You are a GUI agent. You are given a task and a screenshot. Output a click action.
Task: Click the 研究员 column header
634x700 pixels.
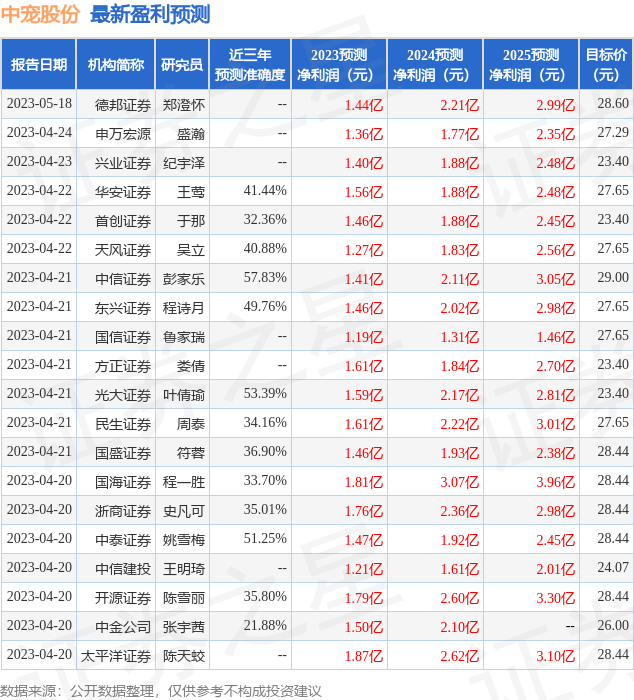(x=182, y=65)
